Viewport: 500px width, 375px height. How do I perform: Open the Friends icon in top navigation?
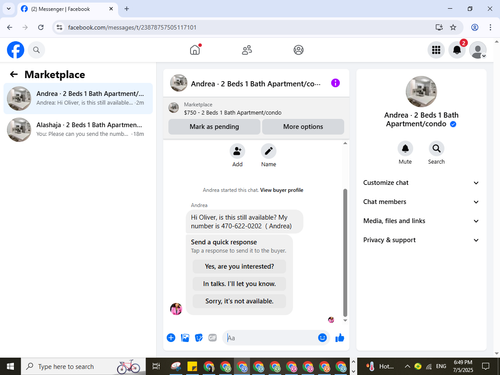click(x=247, y=50)
